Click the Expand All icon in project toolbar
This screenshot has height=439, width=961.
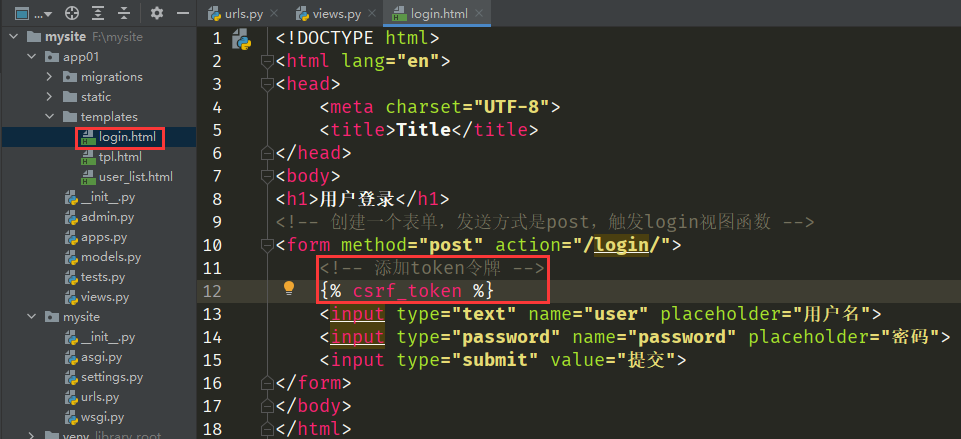(x=98, y=14)
